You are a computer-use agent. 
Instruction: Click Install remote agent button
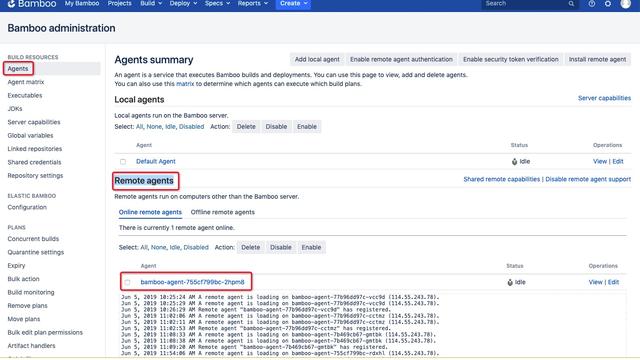click(598, 60)
